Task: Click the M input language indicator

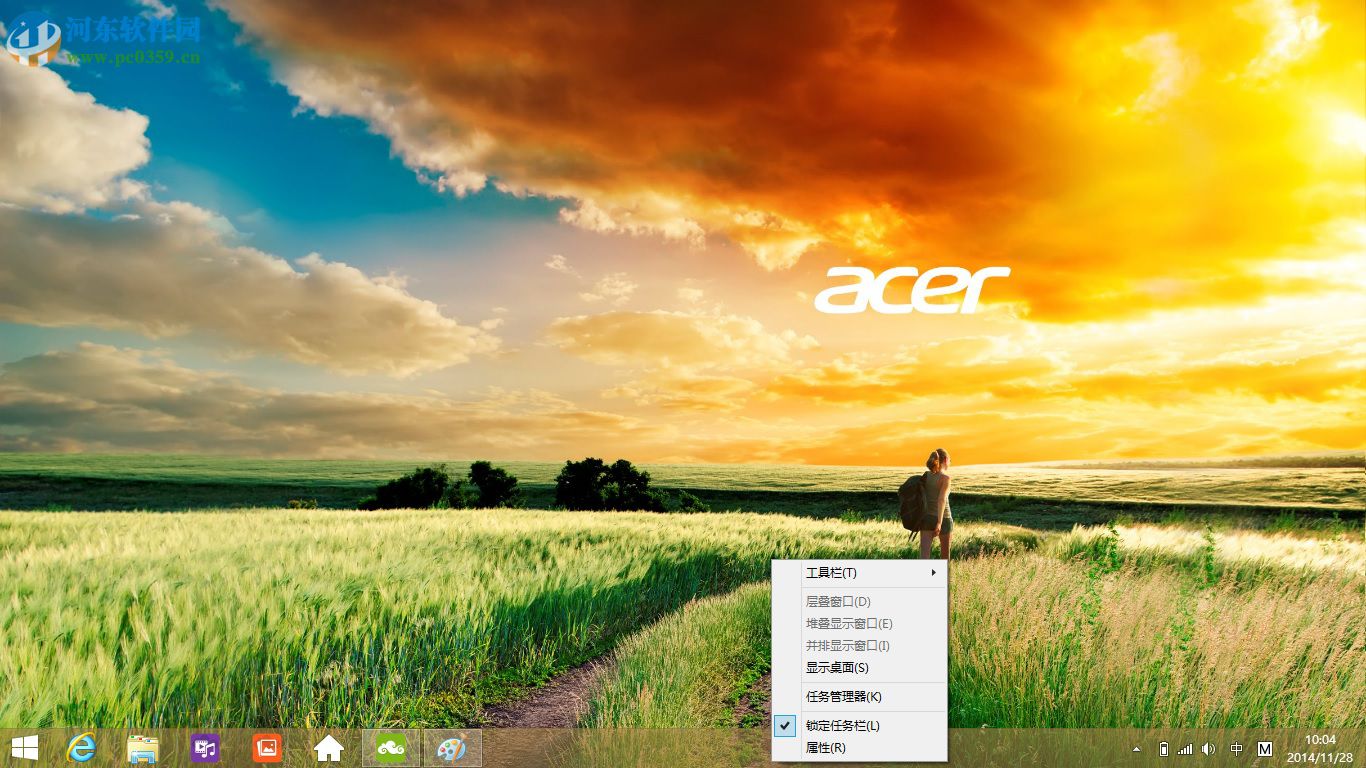Action: click(x=1265, y=749)
